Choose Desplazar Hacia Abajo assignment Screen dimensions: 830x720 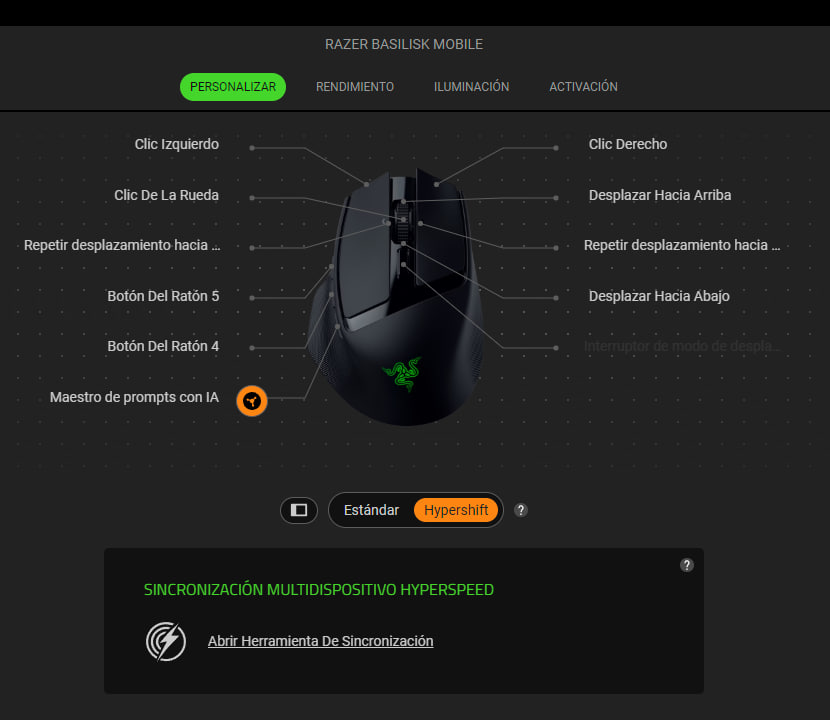659,296
